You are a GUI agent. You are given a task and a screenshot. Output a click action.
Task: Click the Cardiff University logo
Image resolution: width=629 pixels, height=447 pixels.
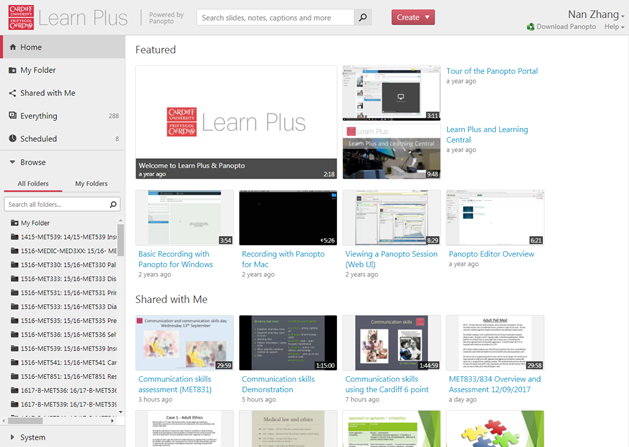tap(21, 18)
